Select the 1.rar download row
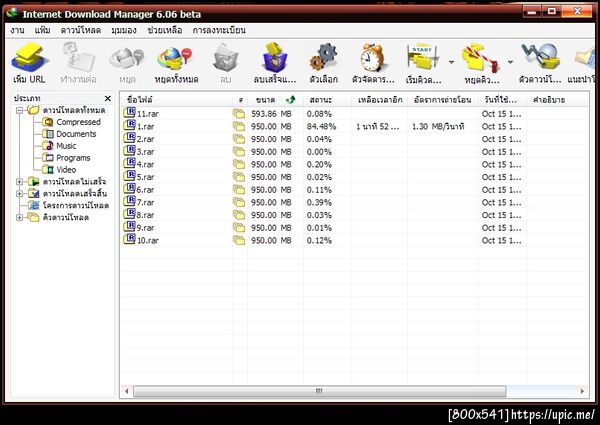Image resolution: width=600 pixels, height=425 pixels. click(x=354, y=126)
